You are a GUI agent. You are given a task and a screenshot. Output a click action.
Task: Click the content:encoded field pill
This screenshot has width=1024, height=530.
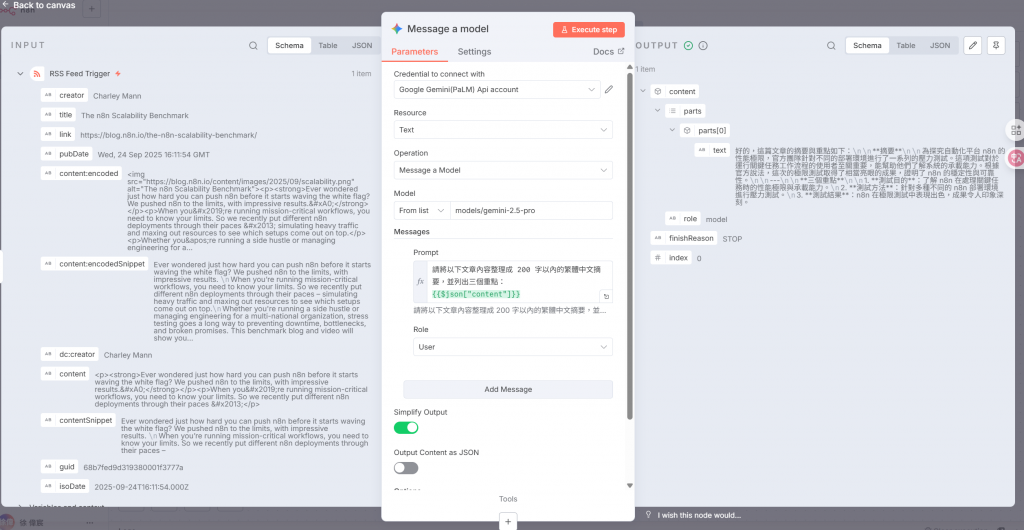click(82, 174)
